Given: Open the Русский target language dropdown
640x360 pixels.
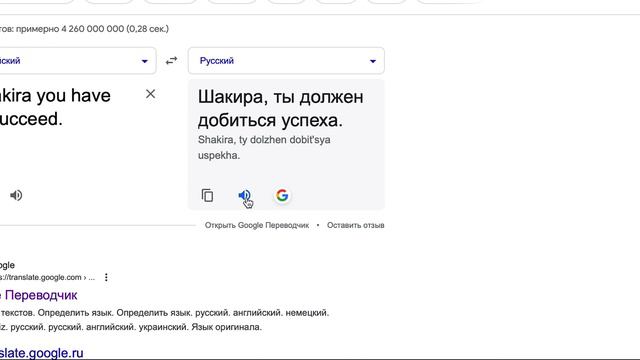Looking at the screenshot, I should pyautogui.click(x=286, y=61).
